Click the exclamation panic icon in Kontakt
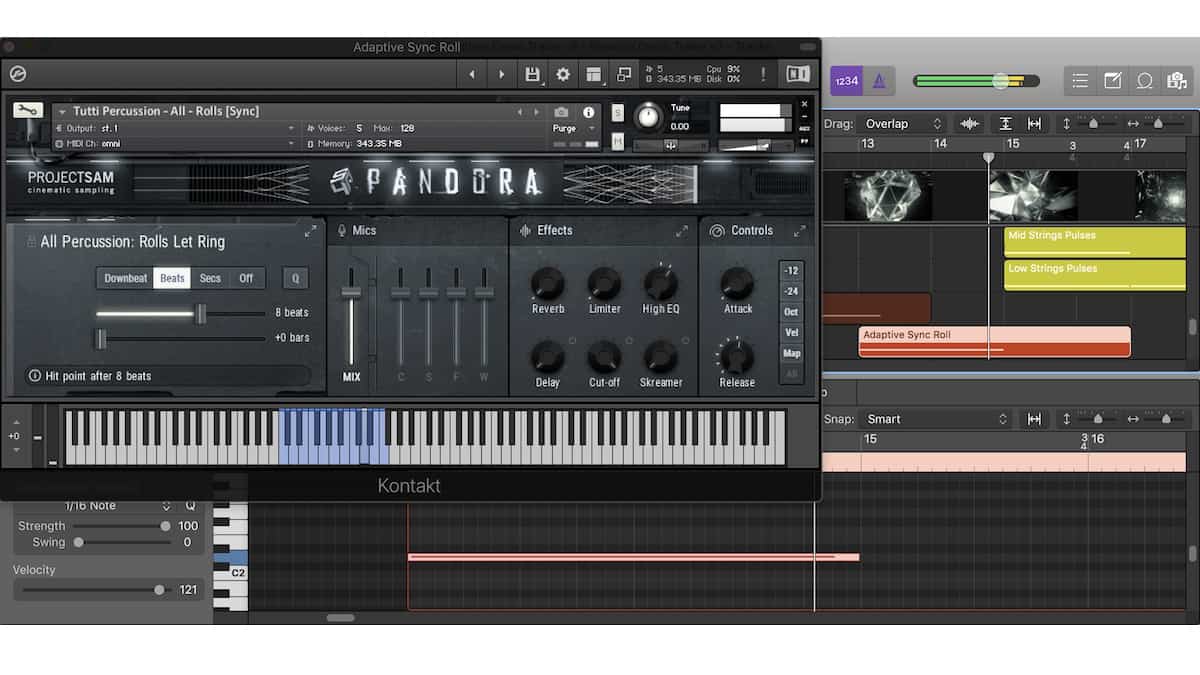This screenshot has width=1200, height=675. 763,74
